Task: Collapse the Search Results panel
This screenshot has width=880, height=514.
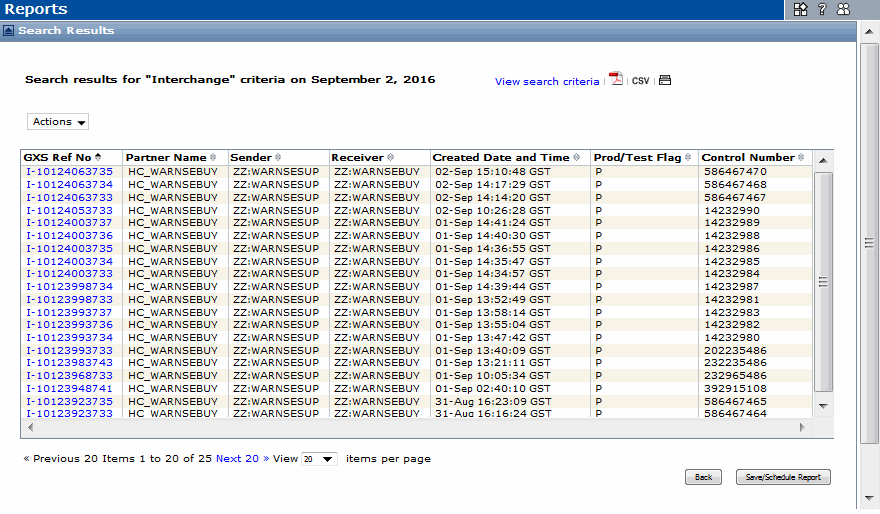Action: coord(9,31)
